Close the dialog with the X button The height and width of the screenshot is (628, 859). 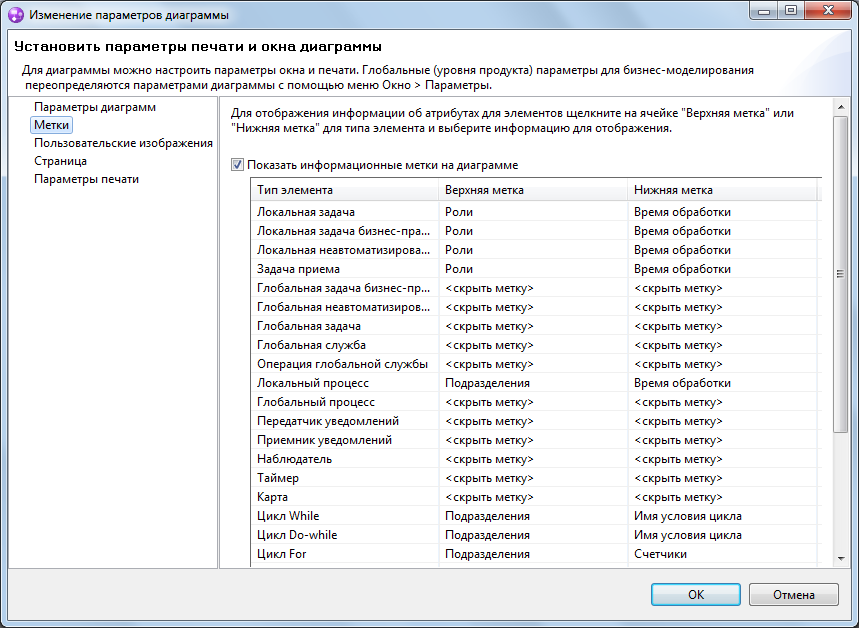coord(828,10)
